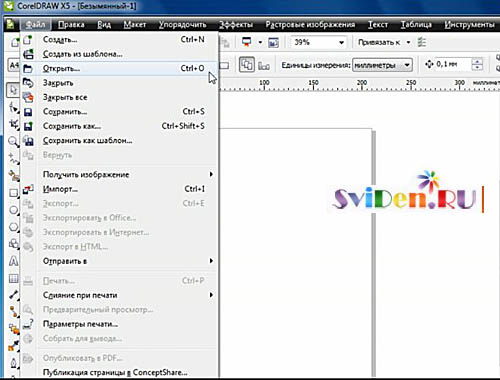The width and height of the screenshot is (500, 380).
Task: Open the Эффекты menu
Action: tap(236, 25)
